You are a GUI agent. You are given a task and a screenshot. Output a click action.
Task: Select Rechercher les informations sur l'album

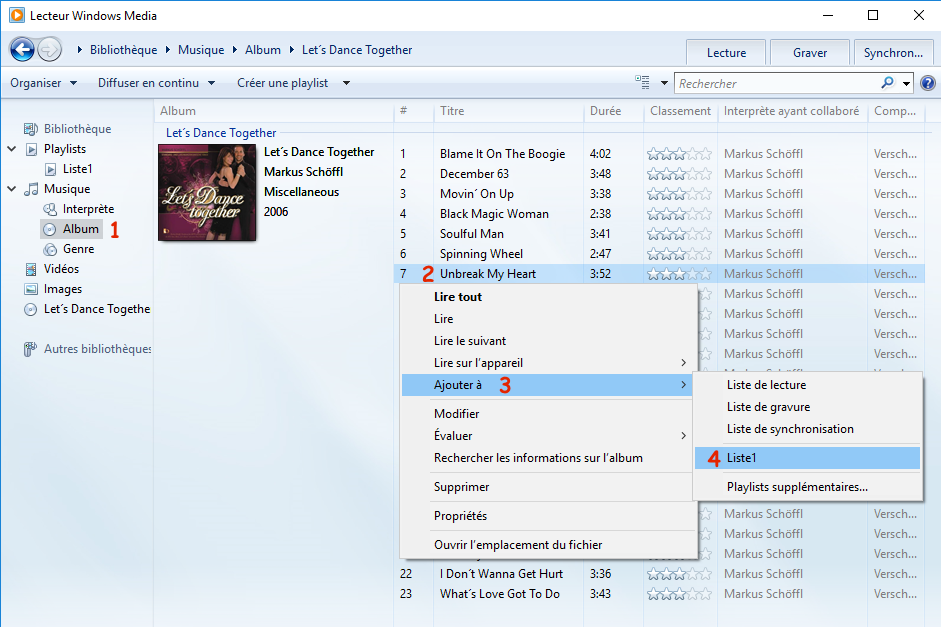click(538, 458)
